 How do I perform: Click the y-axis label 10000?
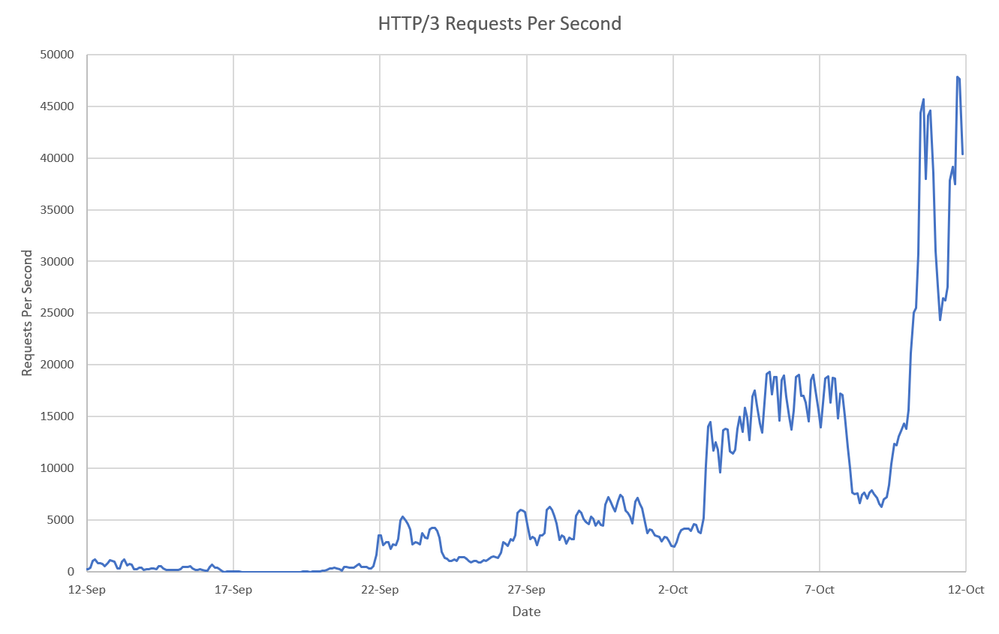click(x=57, y=468)
